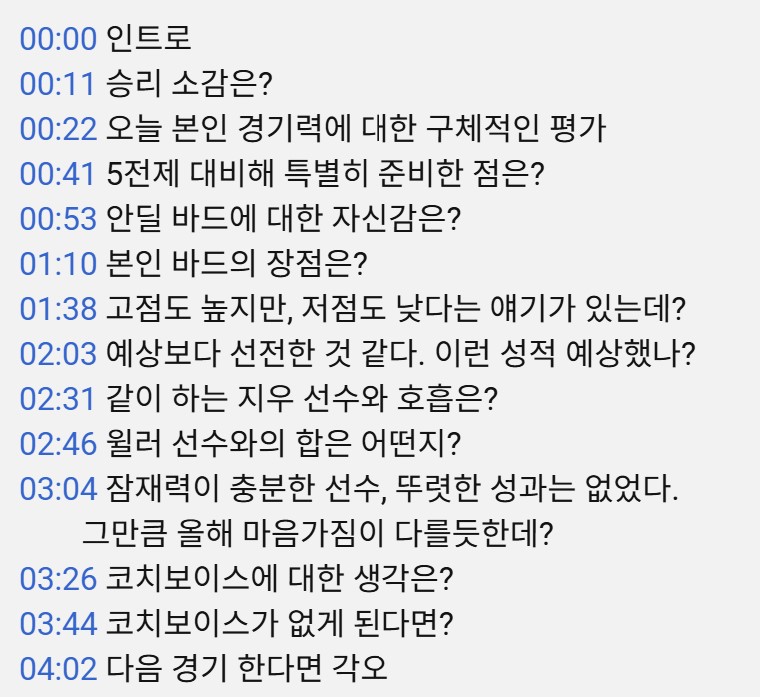Viewport: 760px width, 697px height.
Task: Click the 00:11 timestamp link
Action: tap(58, 84)
